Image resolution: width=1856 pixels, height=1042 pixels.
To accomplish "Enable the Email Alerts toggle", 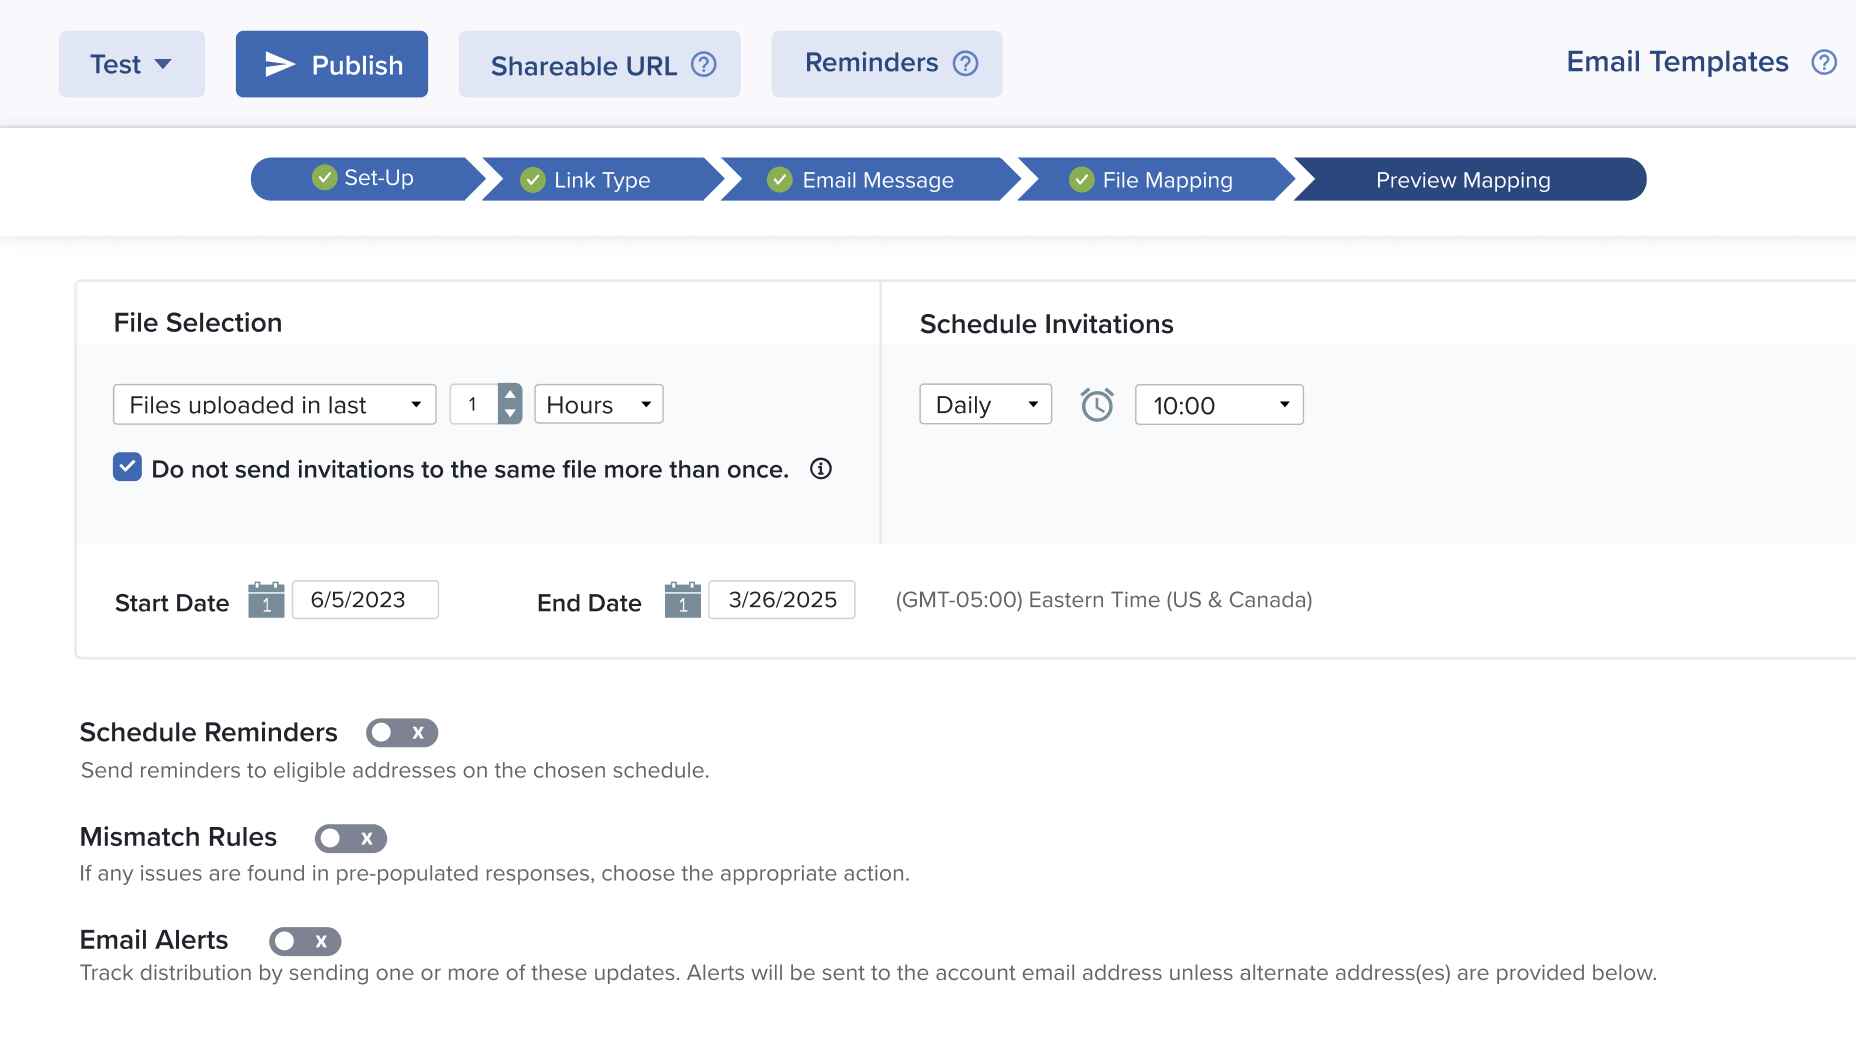I will click(x=304, y=941).
